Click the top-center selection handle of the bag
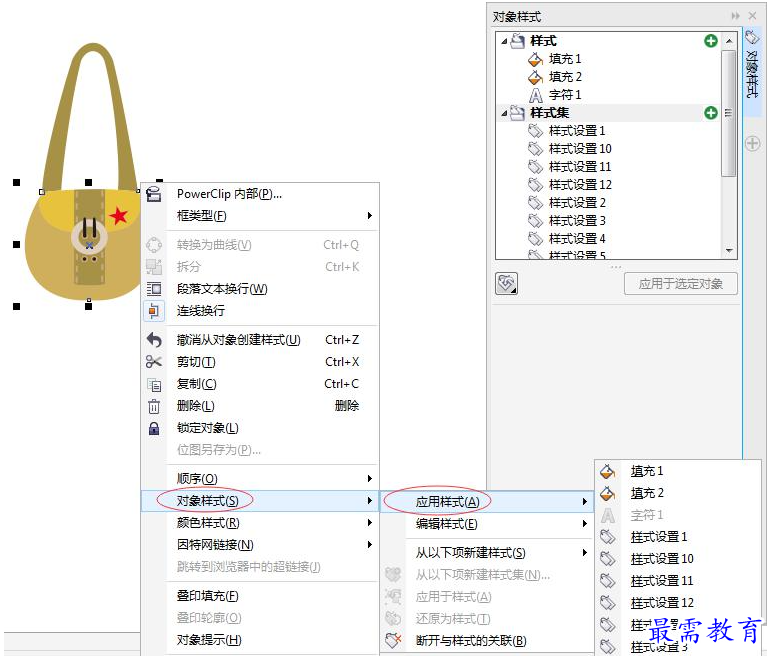 point(88,182)
